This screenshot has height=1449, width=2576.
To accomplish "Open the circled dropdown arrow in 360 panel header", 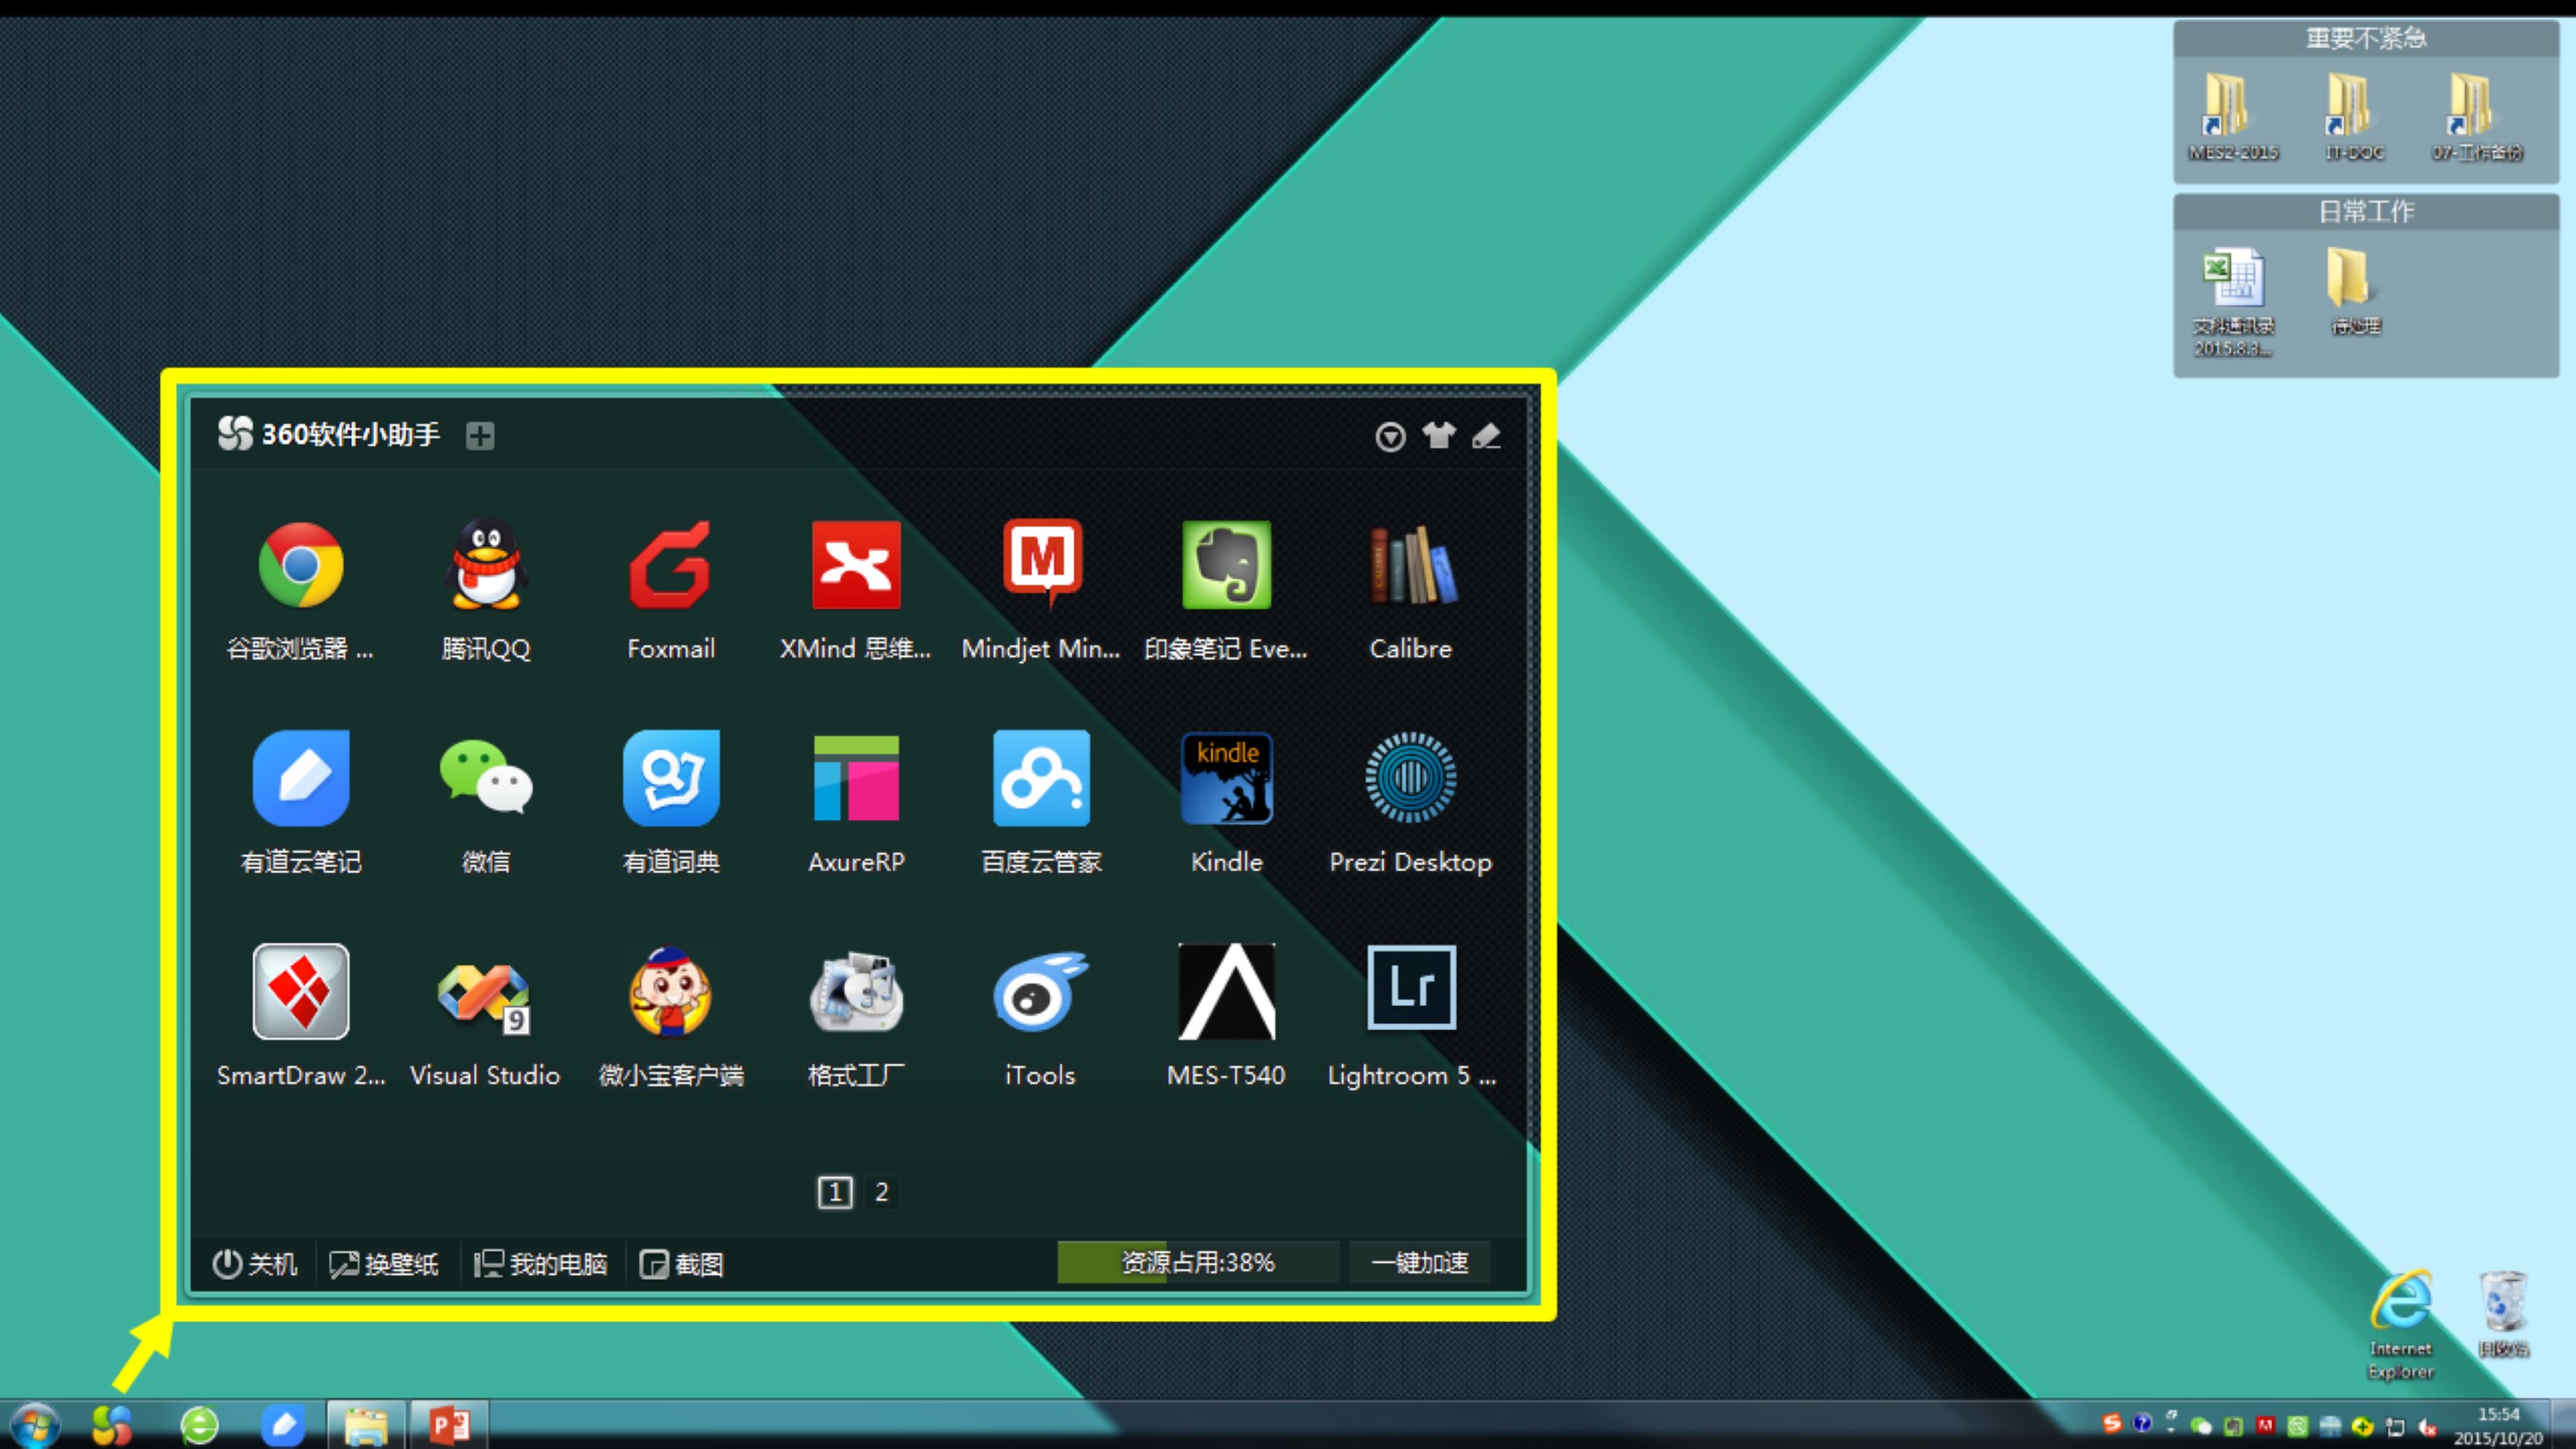I will (1390, 436).
